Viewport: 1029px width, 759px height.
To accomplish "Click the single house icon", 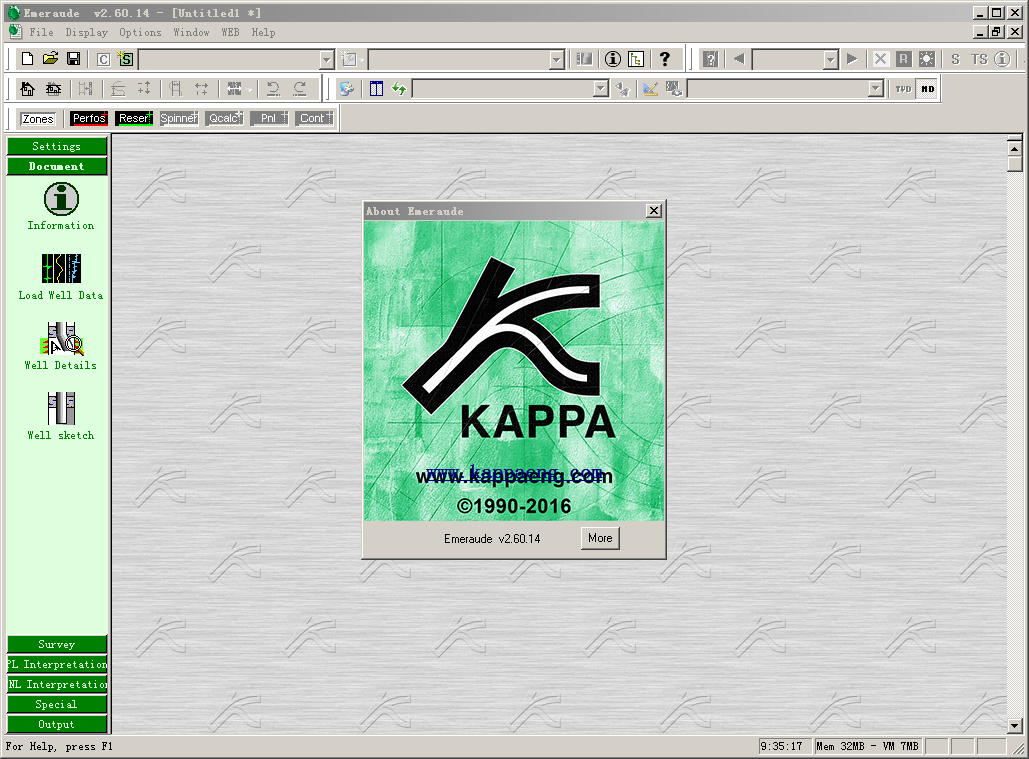I will [28, 89].
